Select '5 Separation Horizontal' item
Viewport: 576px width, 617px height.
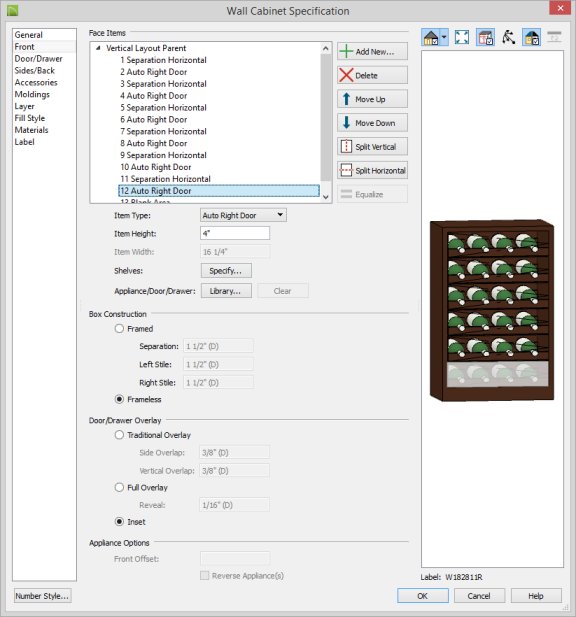point(163,107)
